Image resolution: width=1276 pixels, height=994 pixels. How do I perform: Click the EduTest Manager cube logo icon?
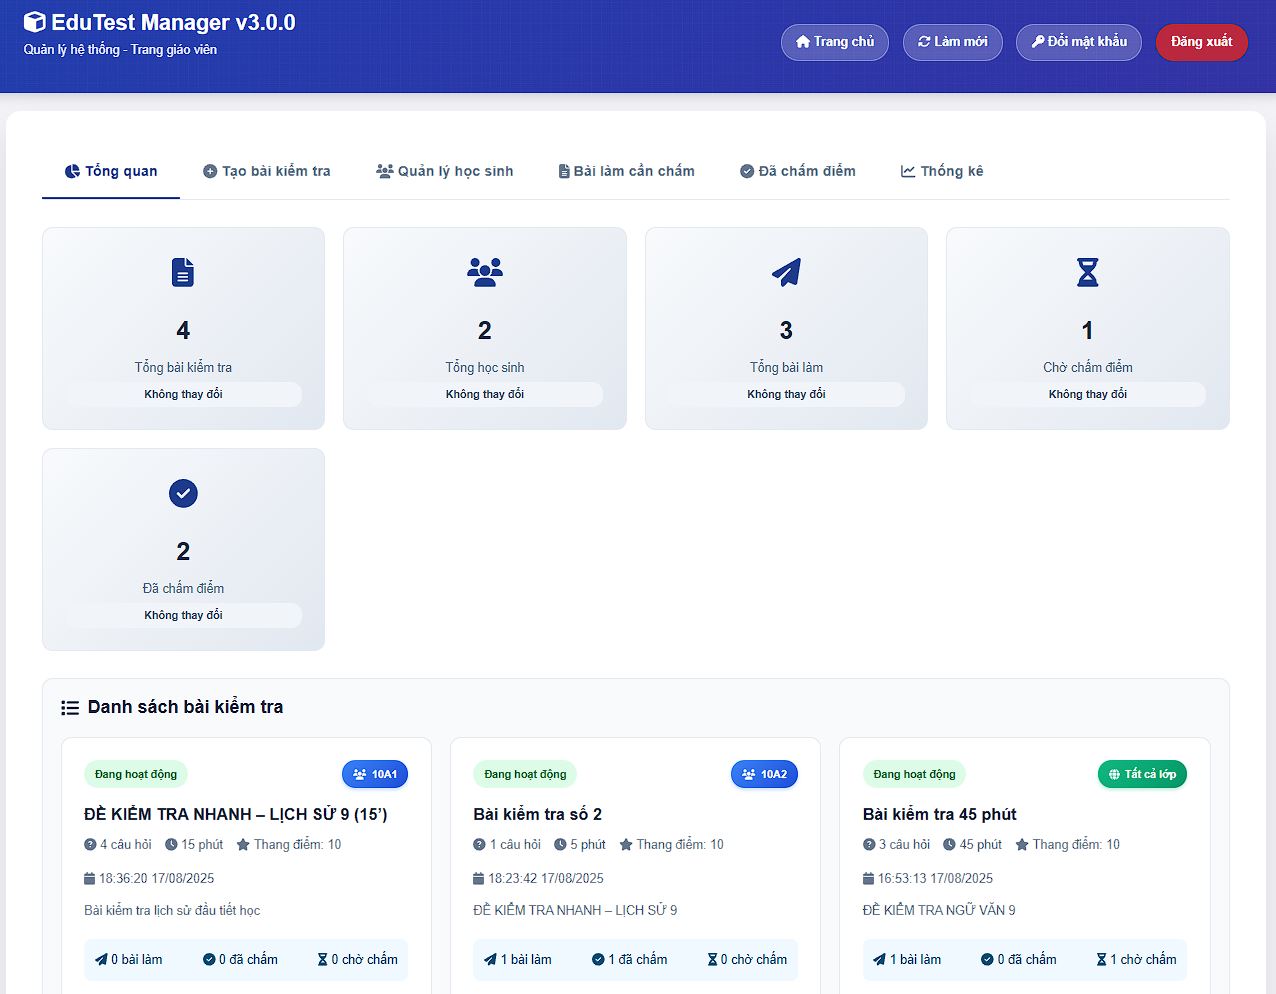35,22
